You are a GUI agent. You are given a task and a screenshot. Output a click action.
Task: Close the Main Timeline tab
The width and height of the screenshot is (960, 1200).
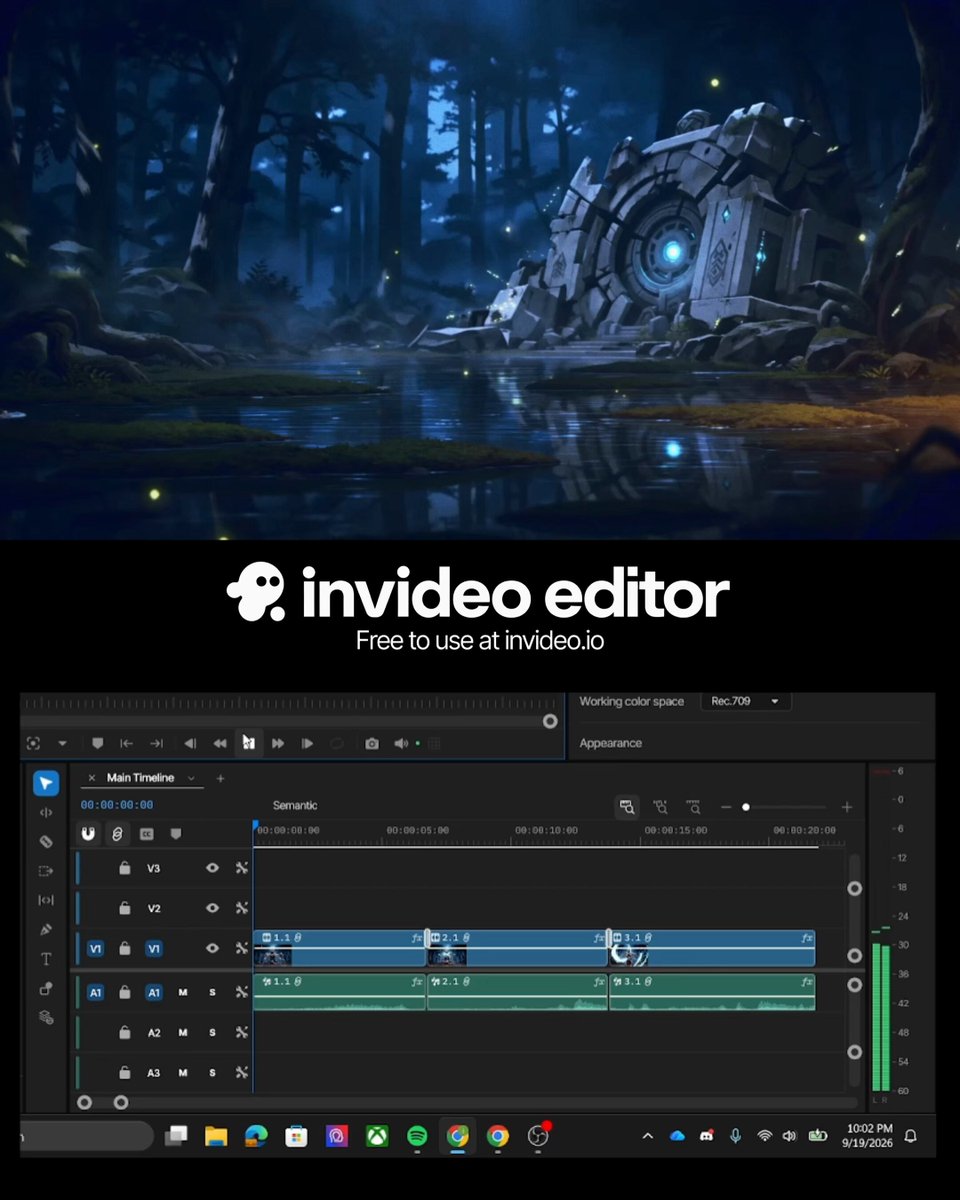[x=92, y=778]
